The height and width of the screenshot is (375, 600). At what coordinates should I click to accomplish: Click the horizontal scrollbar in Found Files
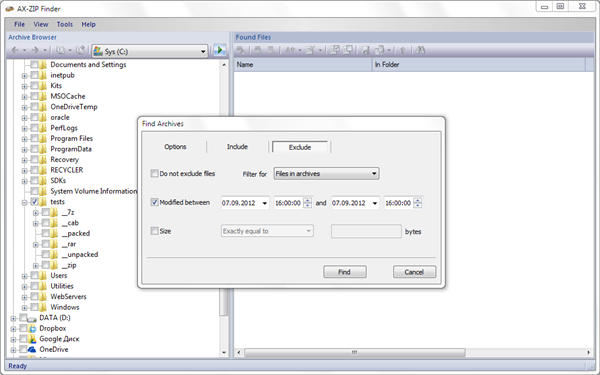pyautogui.click(x=354, y=352)
